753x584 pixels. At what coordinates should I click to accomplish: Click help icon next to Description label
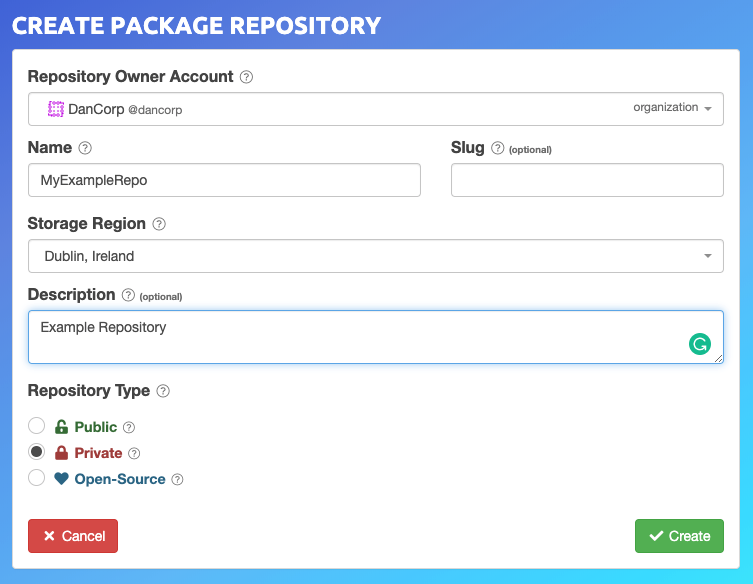tap(128, 295)
